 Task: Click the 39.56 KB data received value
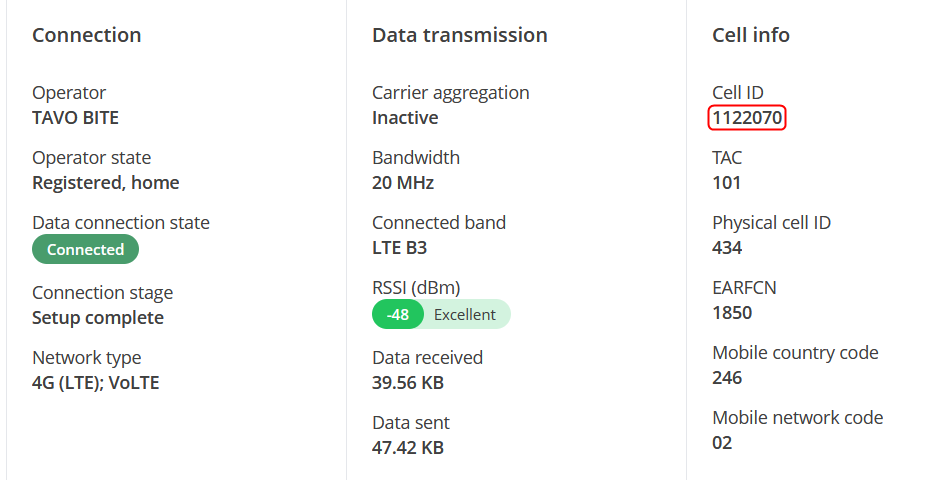(408, 383)
